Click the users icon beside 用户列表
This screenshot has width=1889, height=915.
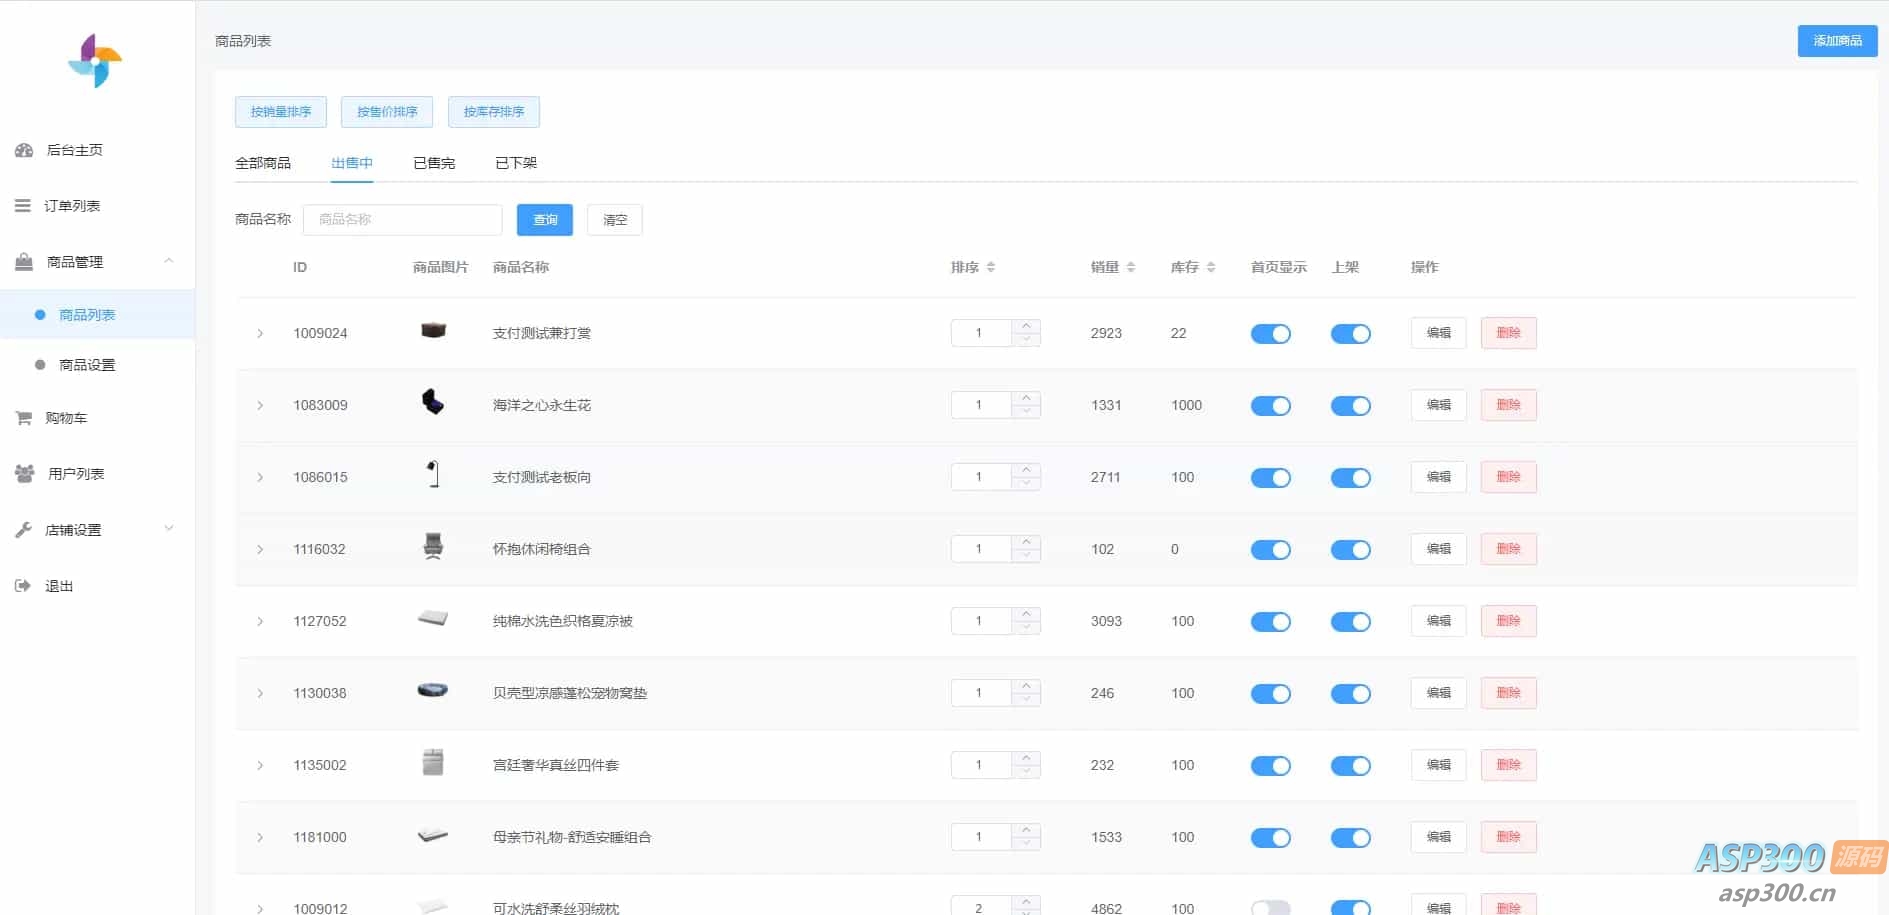tap(24, 474)
